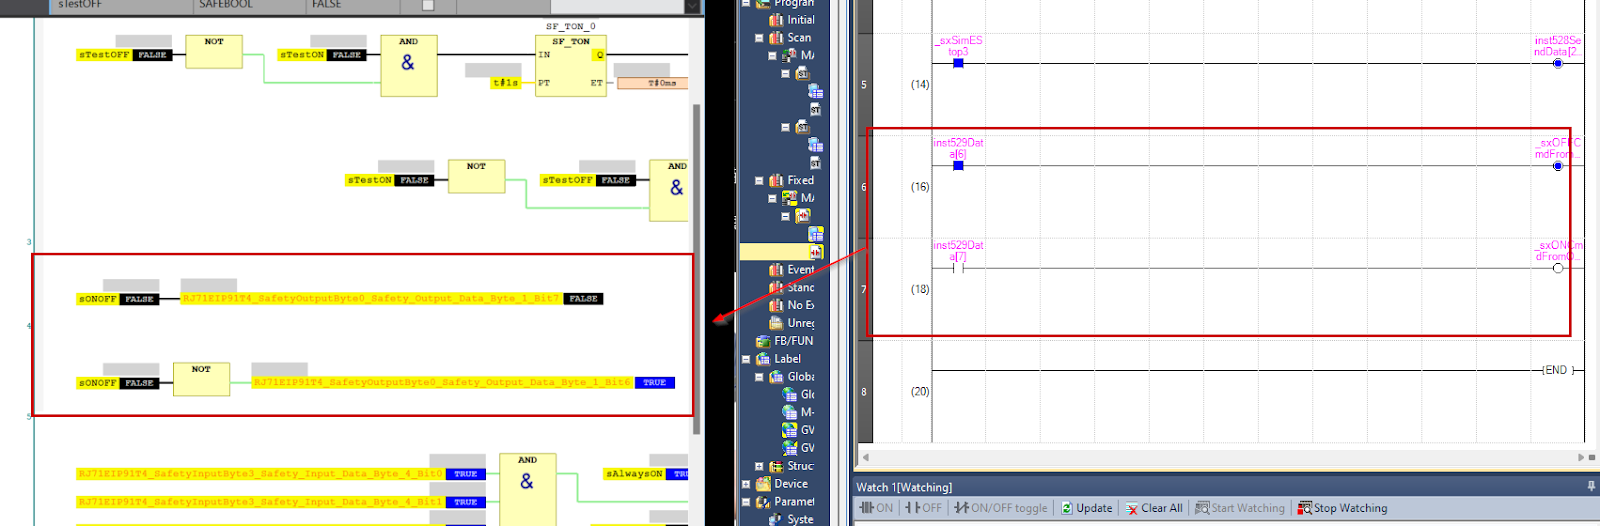Screen dimensions: 1600x526
Task: Select the SF_TON function block
Action: click(x=572, y=64)
